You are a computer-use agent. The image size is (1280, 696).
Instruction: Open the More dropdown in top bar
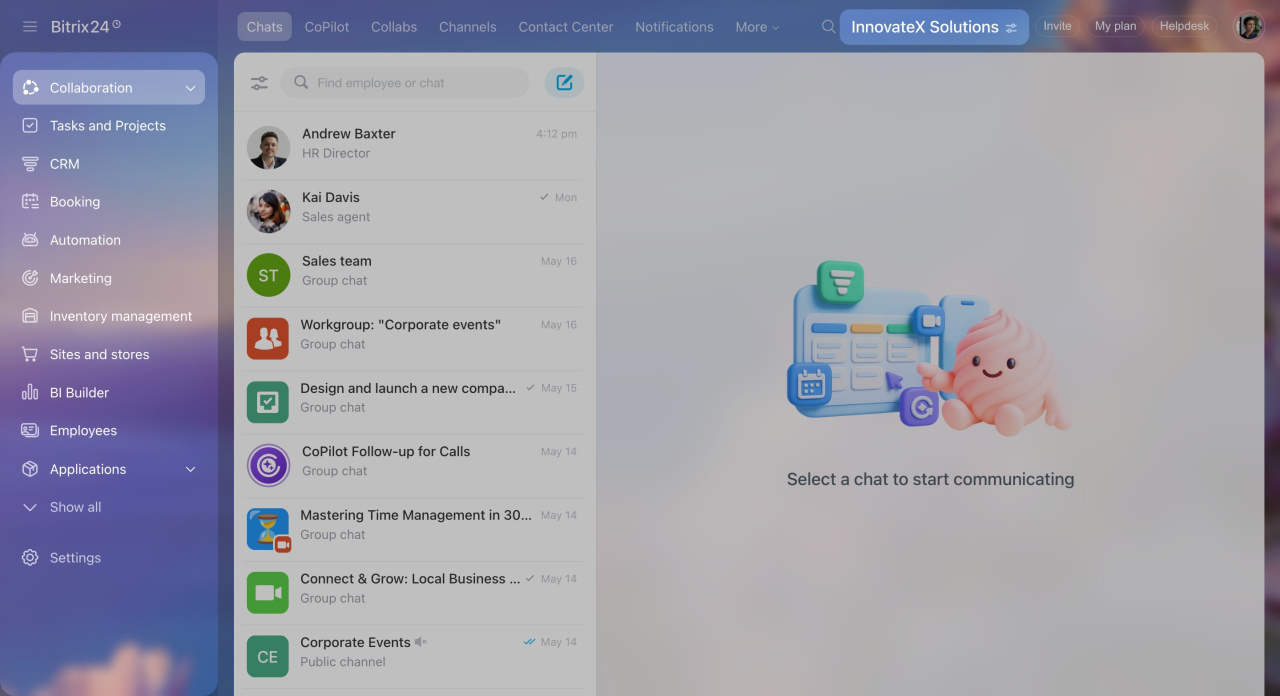coord(757,27)
